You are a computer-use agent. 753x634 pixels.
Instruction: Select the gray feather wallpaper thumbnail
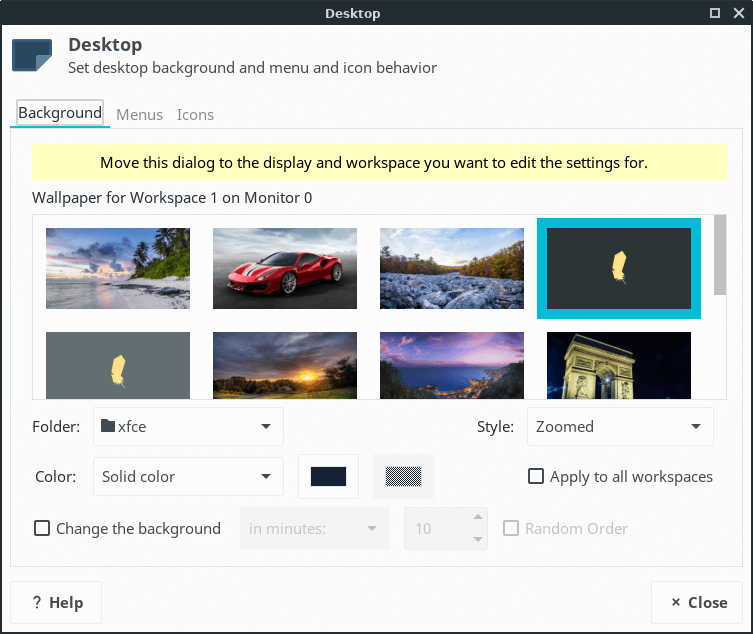(118, 366)
